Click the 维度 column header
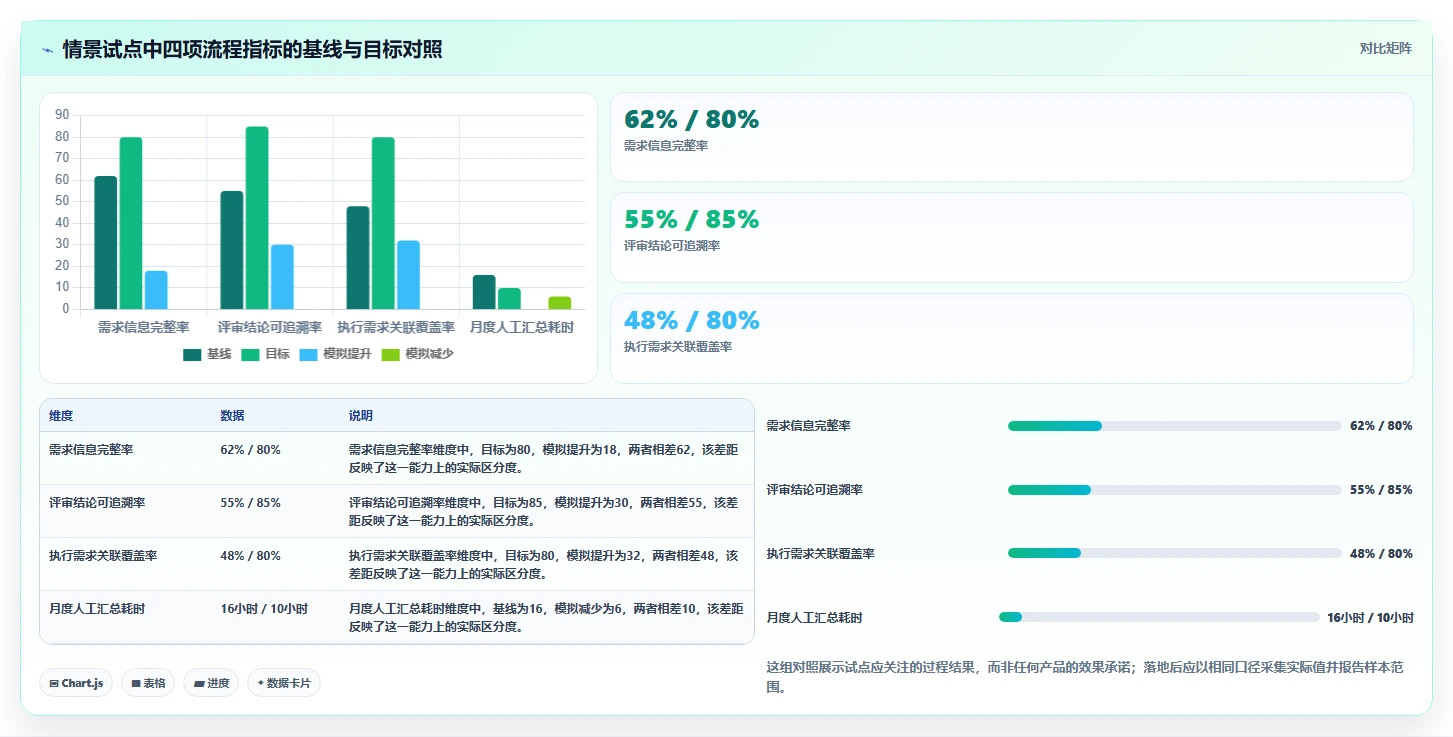 61,415
